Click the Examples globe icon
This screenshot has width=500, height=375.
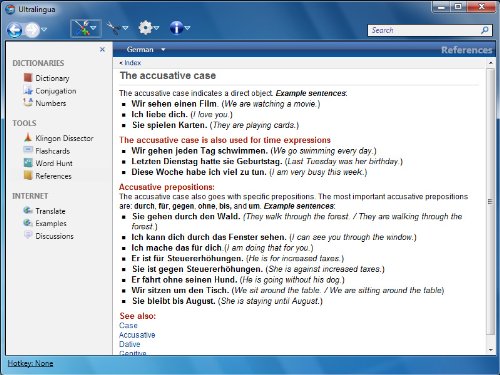28,223
